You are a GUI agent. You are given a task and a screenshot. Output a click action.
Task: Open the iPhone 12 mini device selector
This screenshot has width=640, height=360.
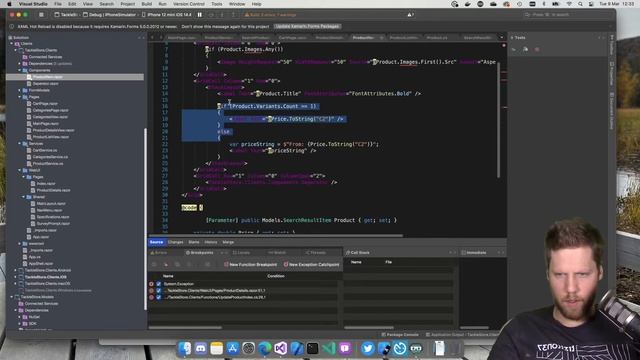pyautogui.click(x=166, y=15)
